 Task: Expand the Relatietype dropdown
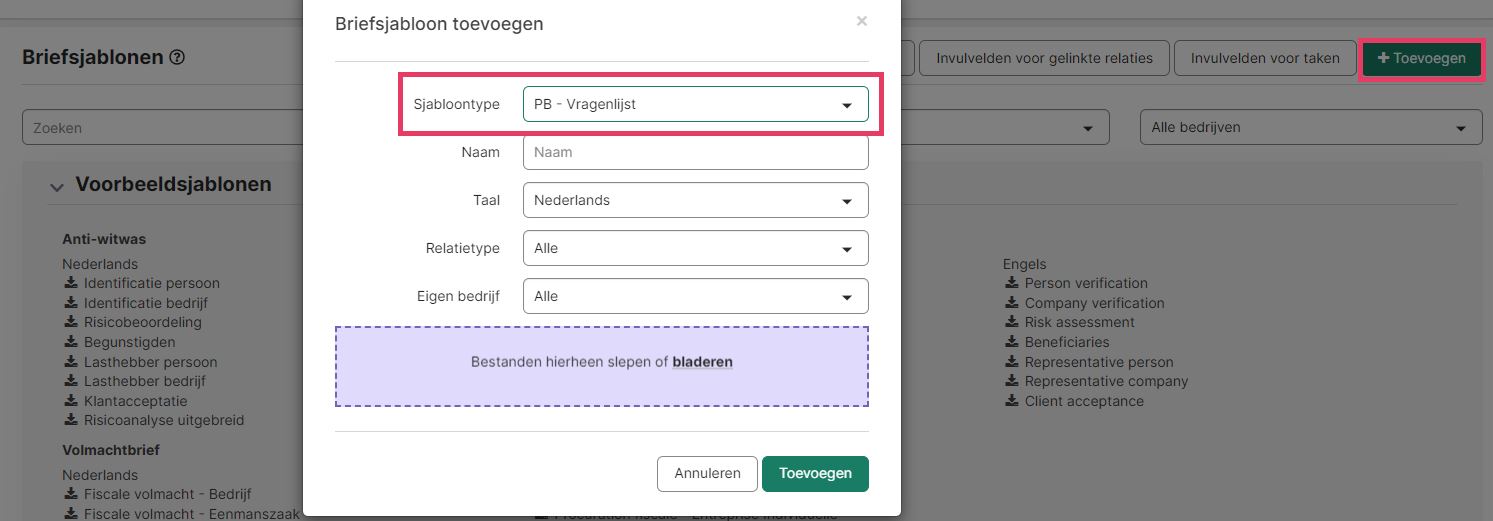695,248
